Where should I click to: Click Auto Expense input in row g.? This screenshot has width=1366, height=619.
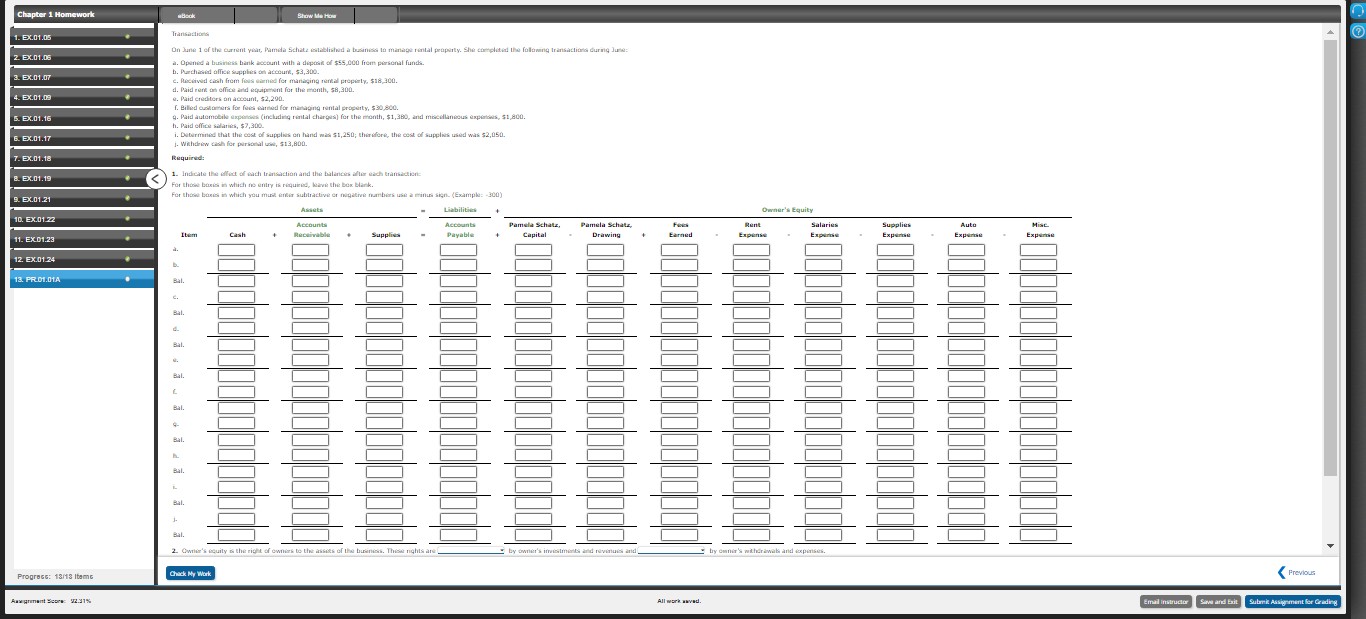[x=968, y=422]
